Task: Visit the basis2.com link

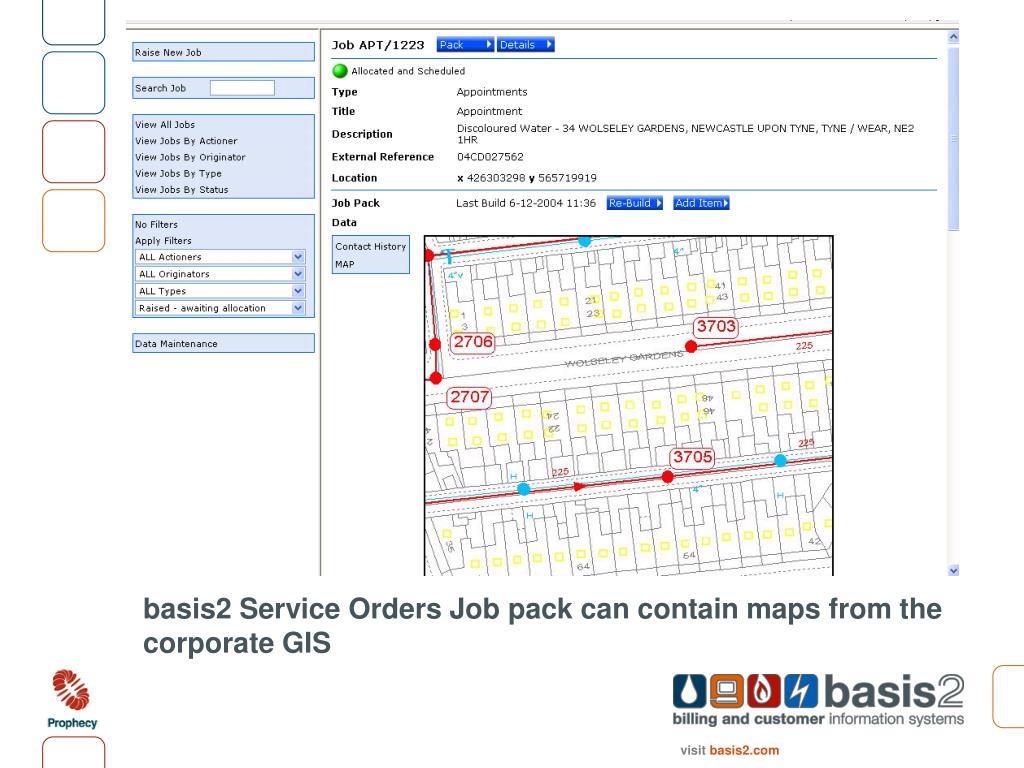Action: point(744,750)
